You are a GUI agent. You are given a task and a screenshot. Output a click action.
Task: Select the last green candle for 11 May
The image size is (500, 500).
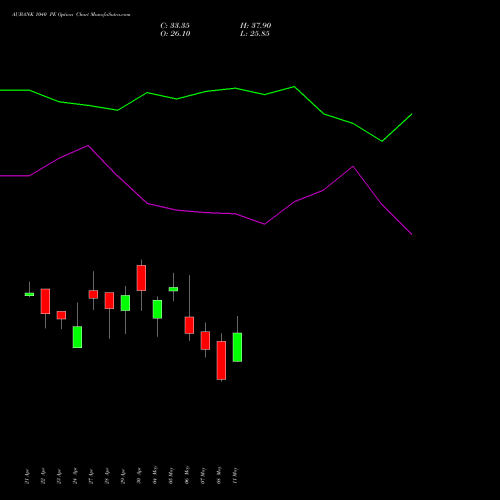click(x=237, y=347)
